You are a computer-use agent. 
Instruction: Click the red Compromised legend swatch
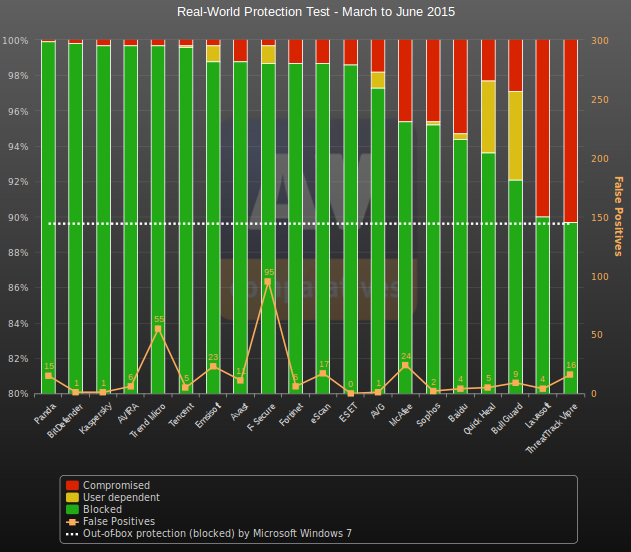point(72,485)
